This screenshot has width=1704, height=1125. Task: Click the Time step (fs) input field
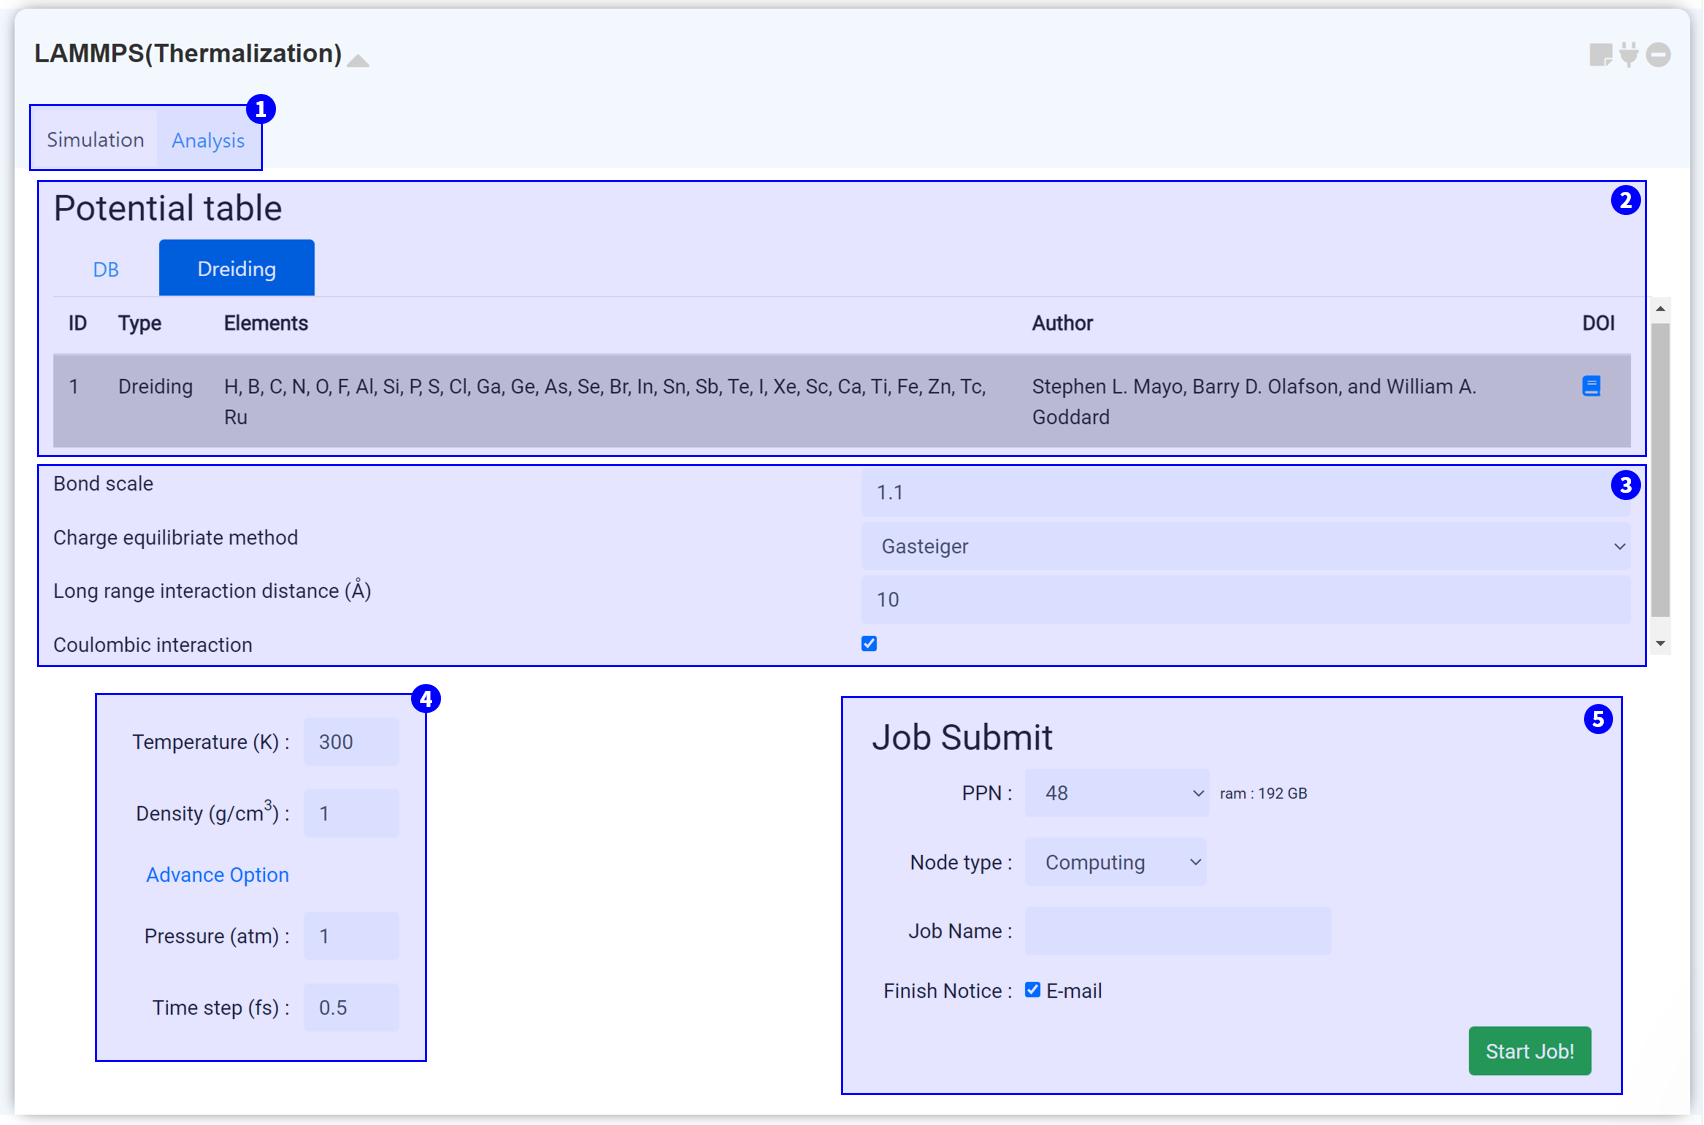pos(351,1008)
